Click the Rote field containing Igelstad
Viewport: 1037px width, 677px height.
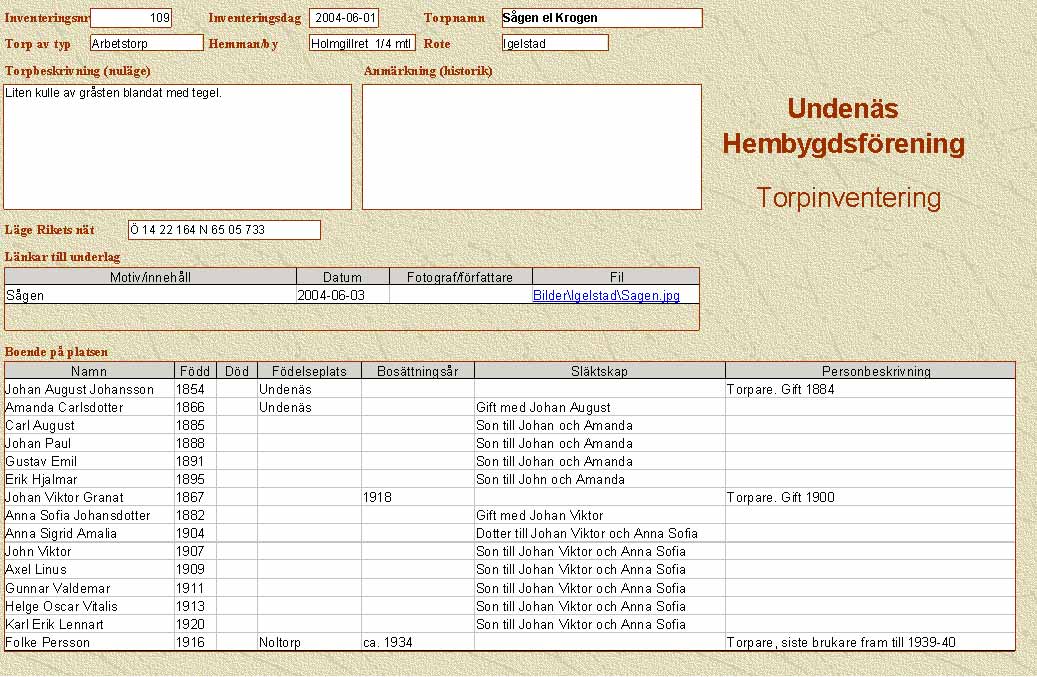tap(555, 43)
